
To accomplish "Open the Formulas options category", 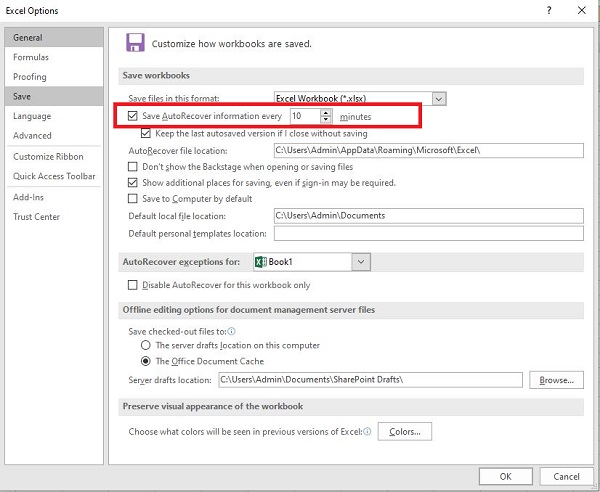I will 54,57.
